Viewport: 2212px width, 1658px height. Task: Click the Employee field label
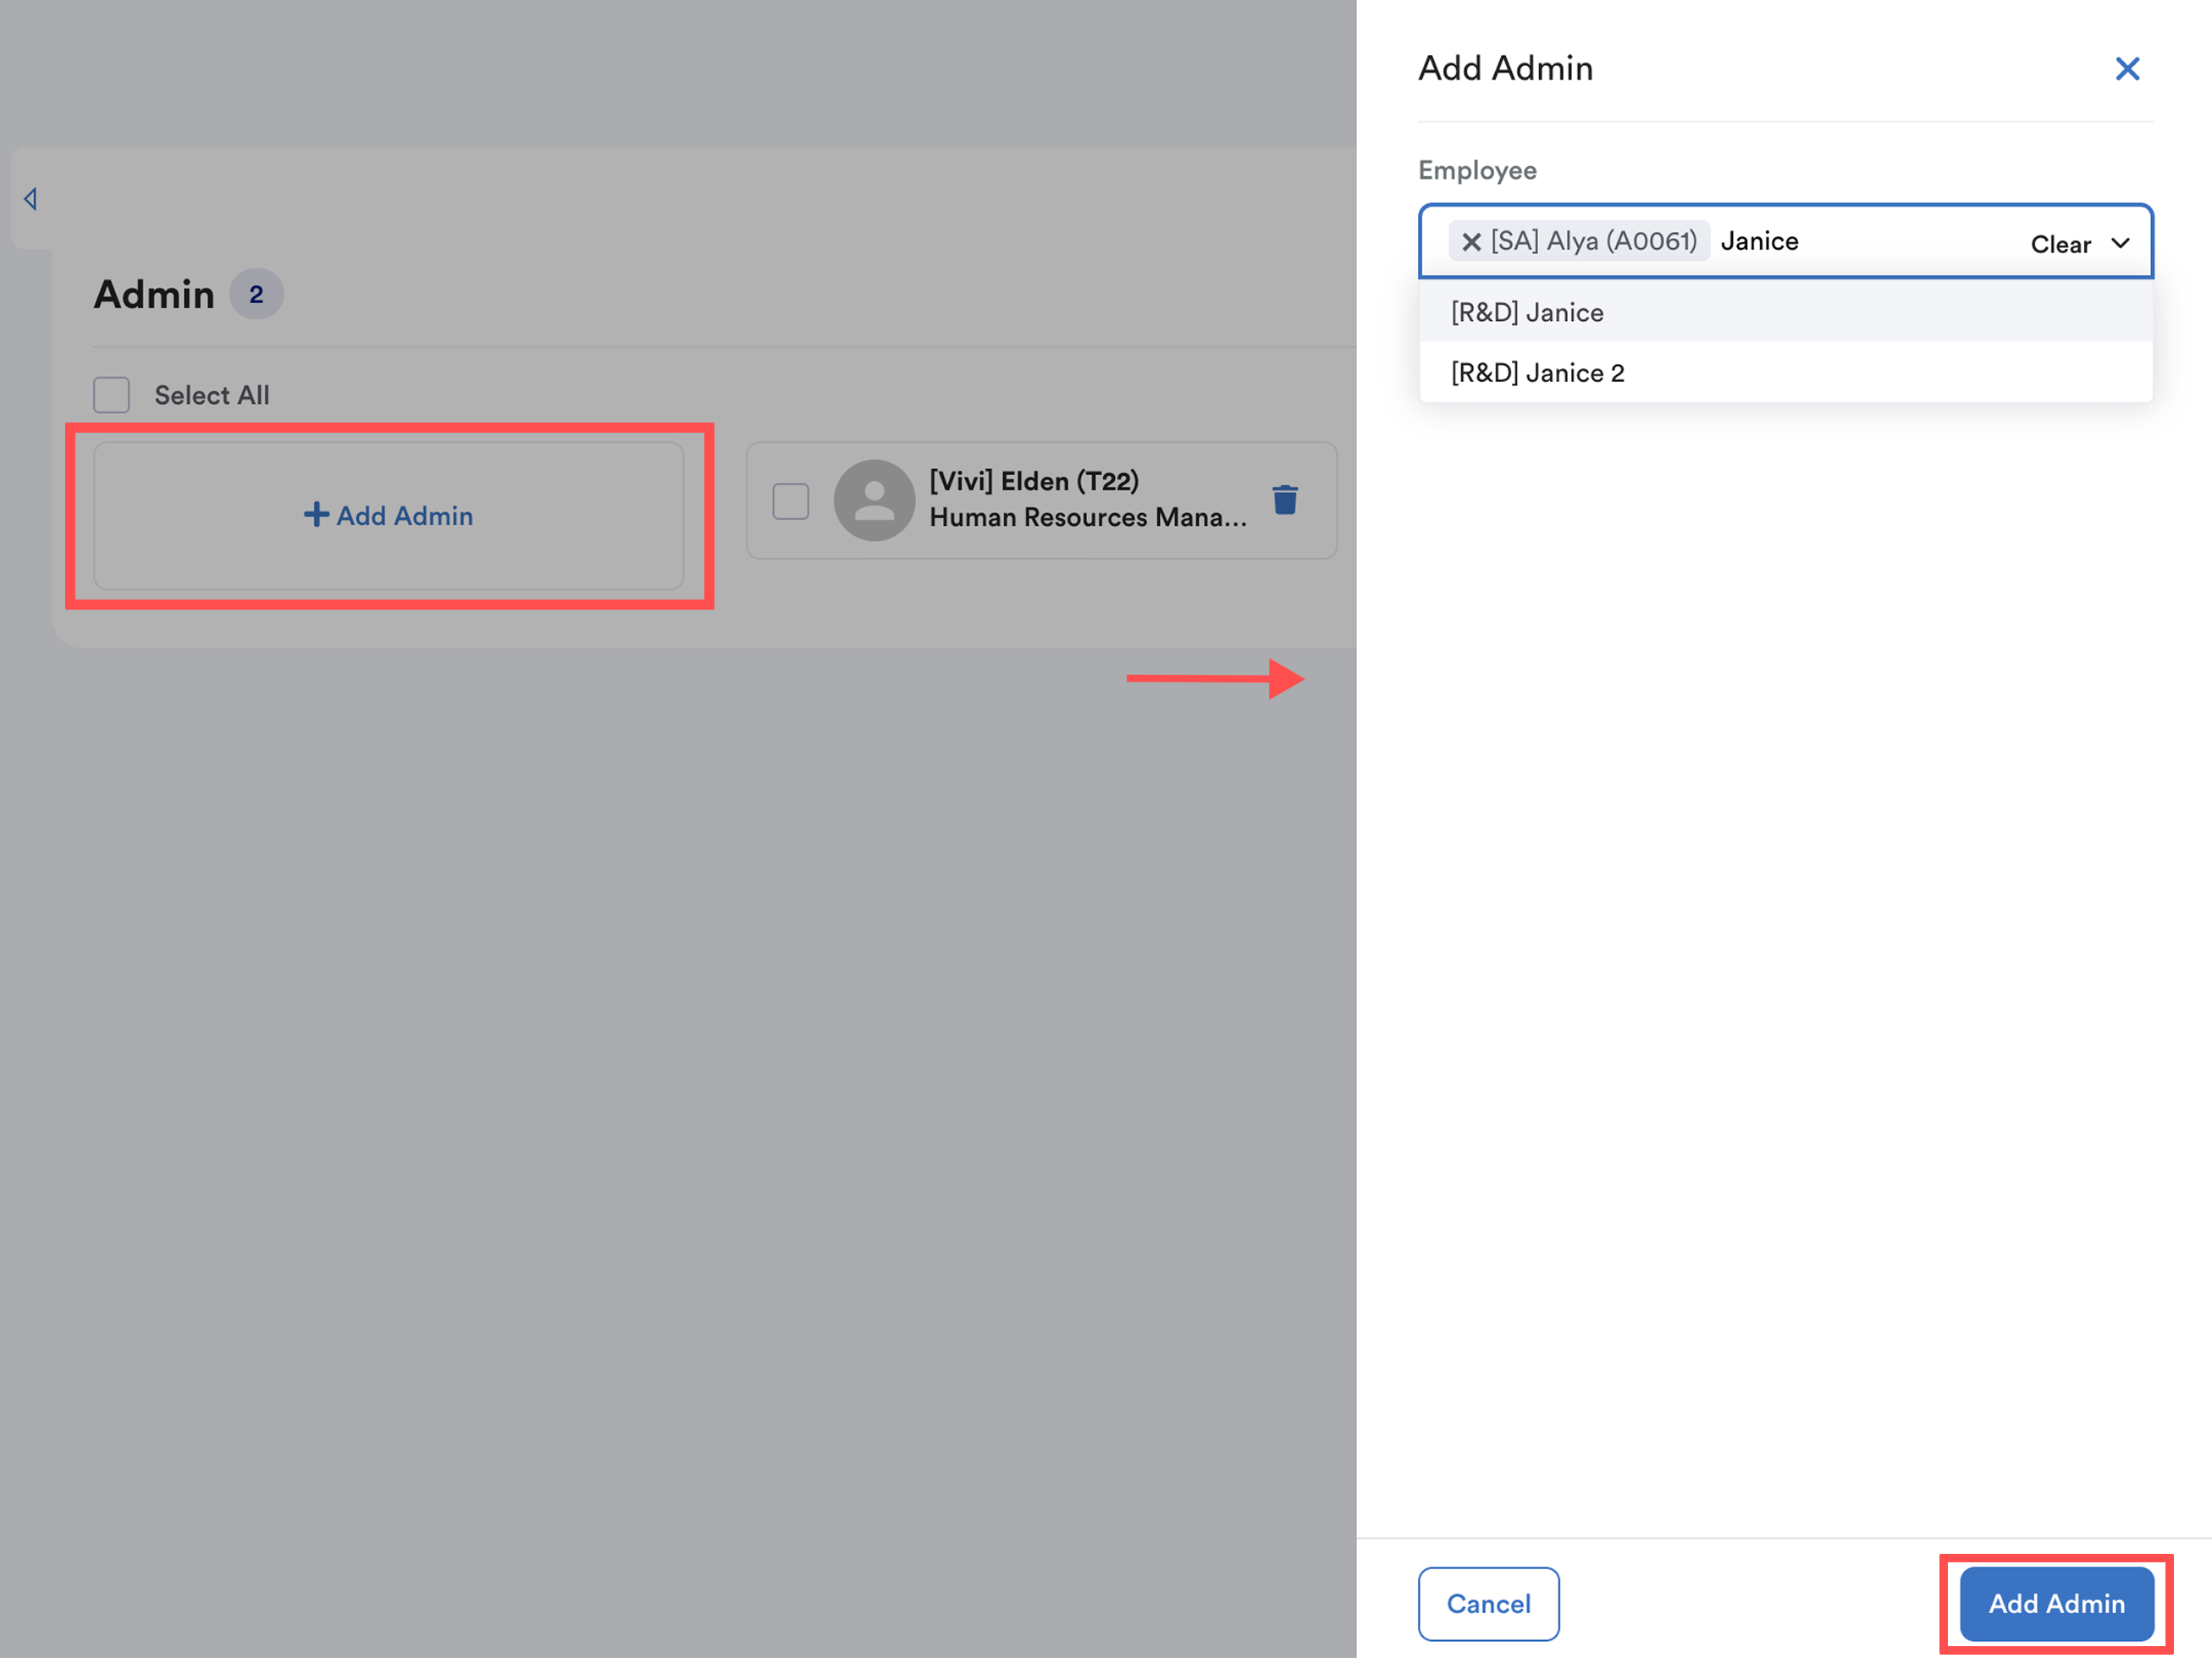[1476, 171]
